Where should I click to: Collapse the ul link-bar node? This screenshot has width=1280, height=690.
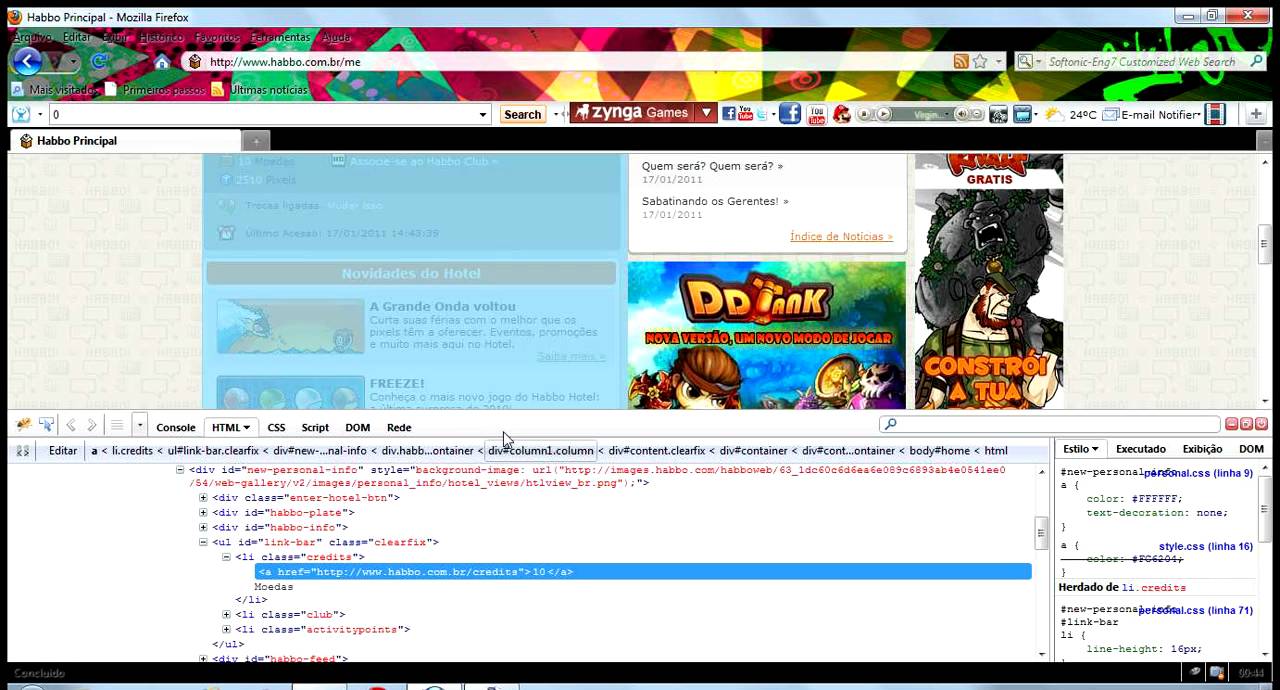203,542
